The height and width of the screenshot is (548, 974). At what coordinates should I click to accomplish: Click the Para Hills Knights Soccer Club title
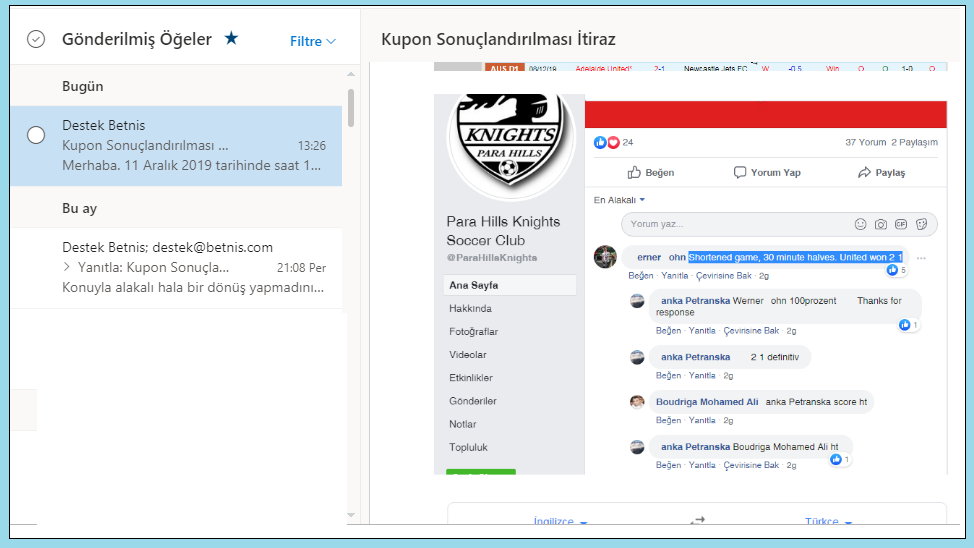(x=503, y=231)
